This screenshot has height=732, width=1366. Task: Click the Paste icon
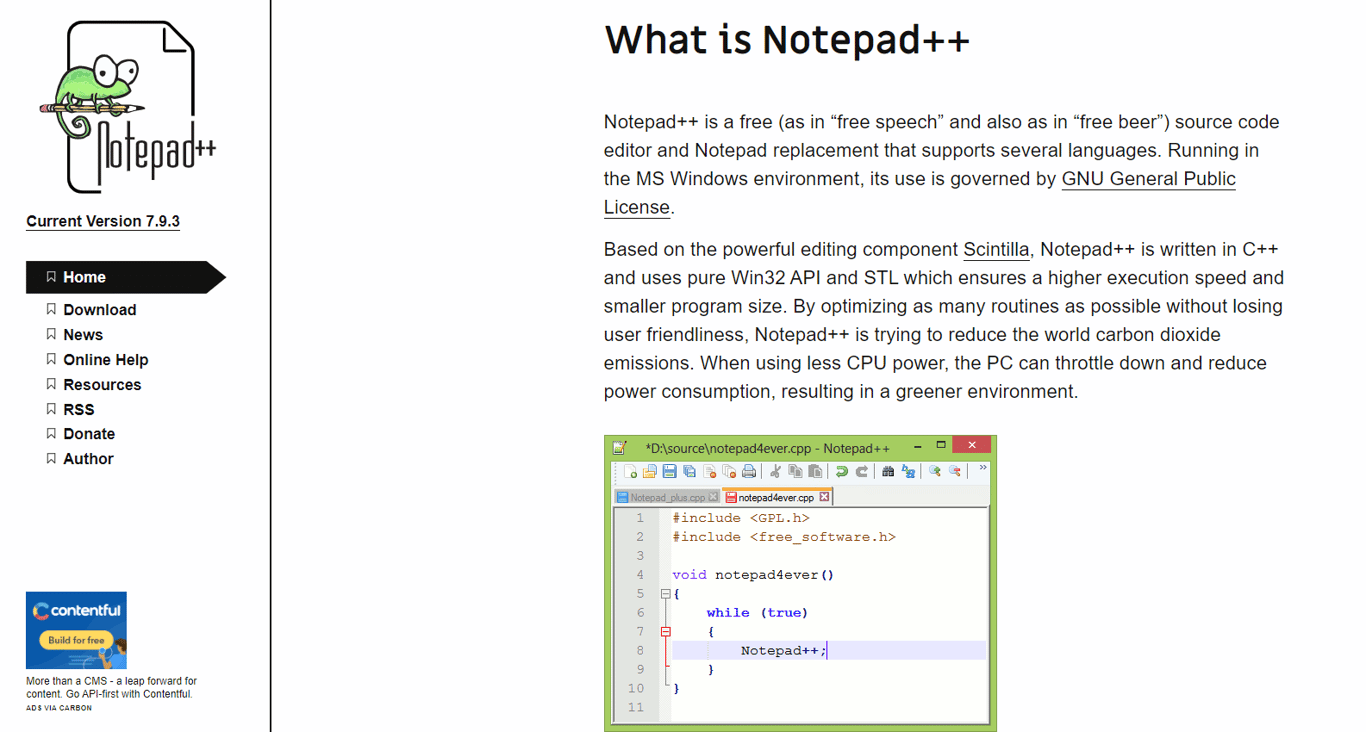tap(816, 471)
